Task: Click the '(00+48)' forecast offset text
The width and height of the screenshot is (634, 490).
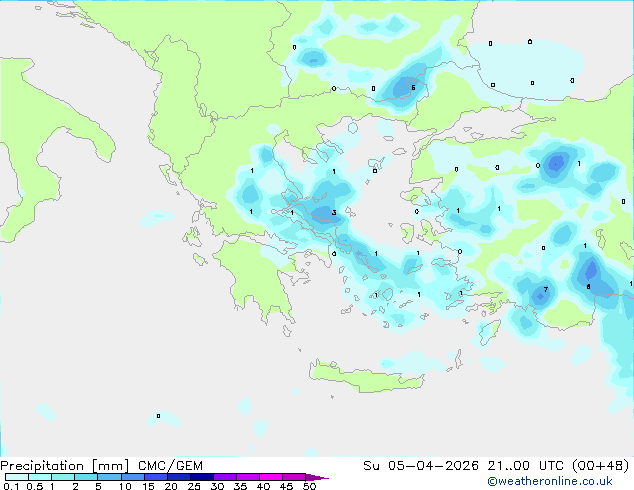Action: (601, 466)
